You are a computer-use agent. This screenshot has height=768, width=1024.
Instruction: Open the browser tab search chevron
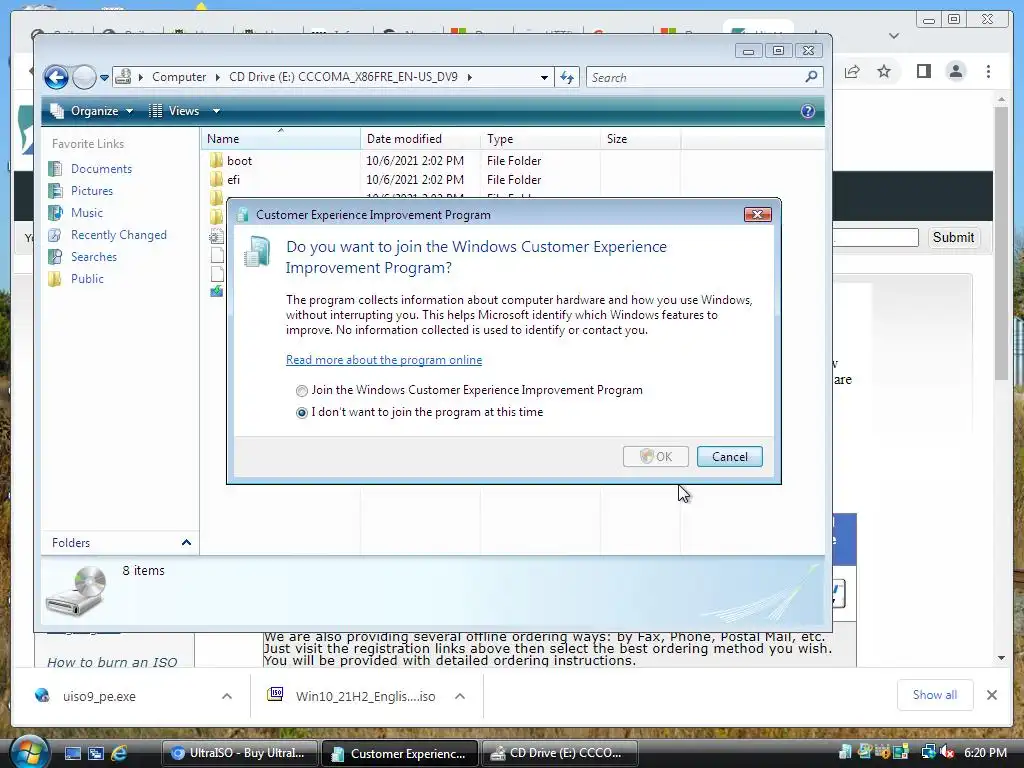pos(894,36)
